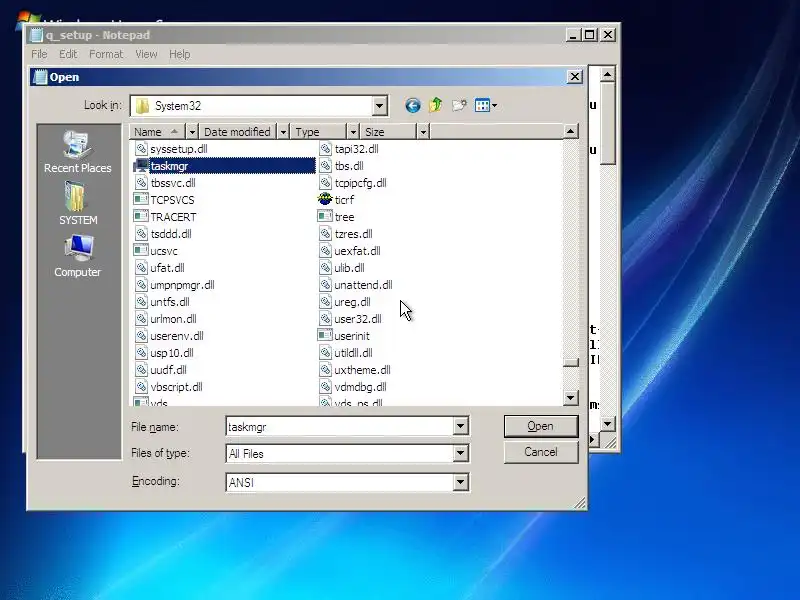
Task: Go up one folder level icon
Action: (x=436, y=105)
